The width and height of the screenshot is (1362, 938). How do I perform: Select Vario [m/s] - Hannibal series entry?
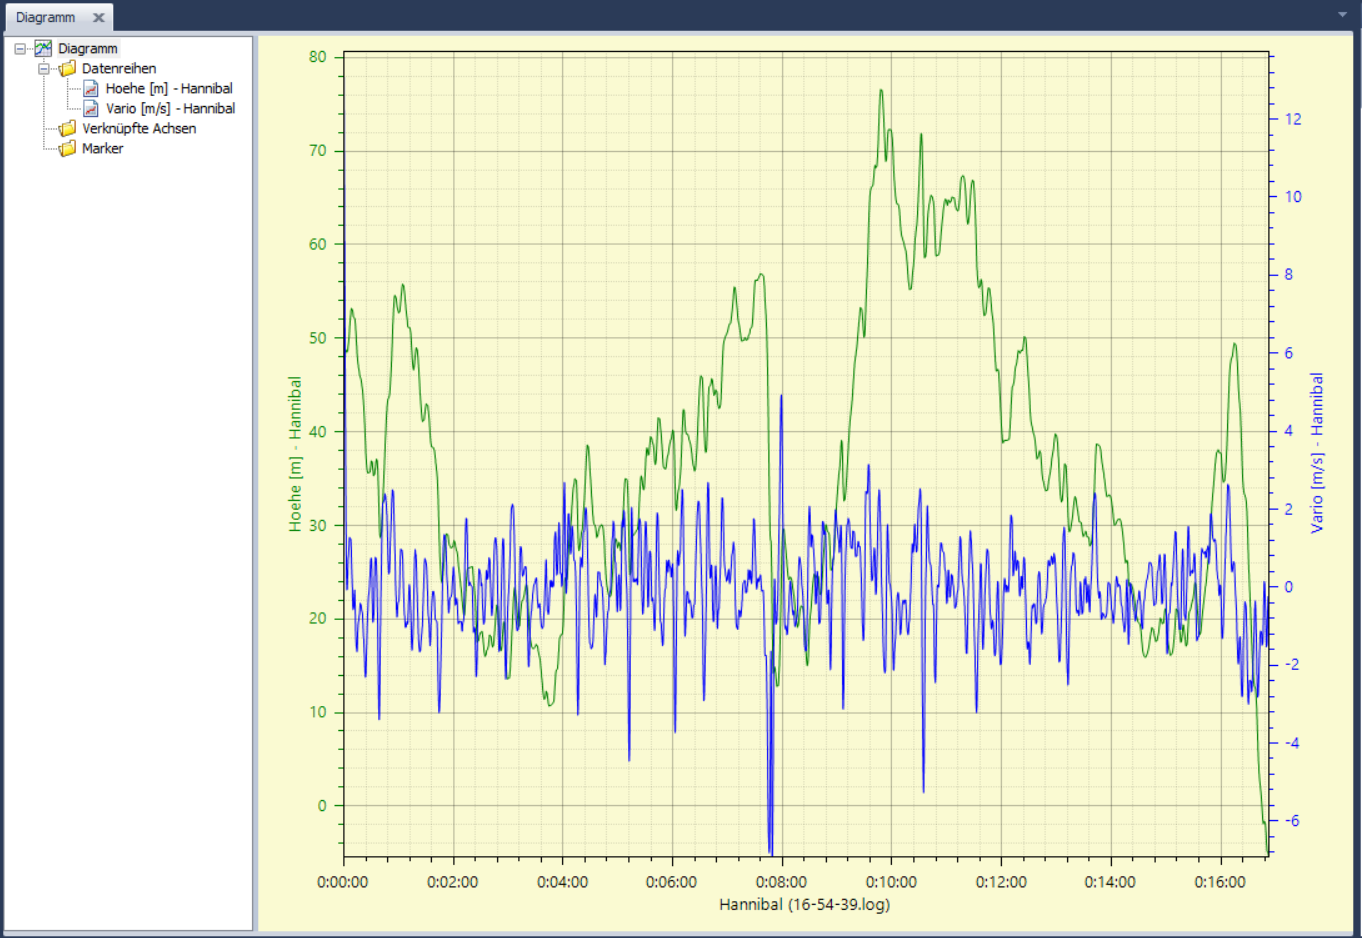(x=170, y=109)
